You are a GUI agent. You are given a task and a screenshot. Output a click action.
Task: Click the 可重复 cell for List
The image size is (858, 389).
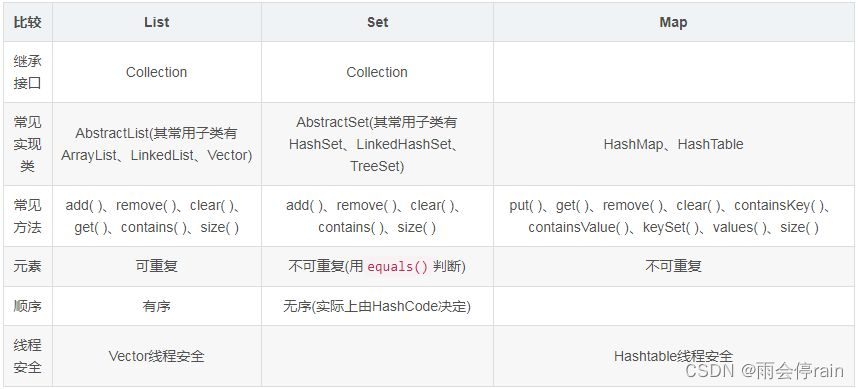click(x=156, y=266)
